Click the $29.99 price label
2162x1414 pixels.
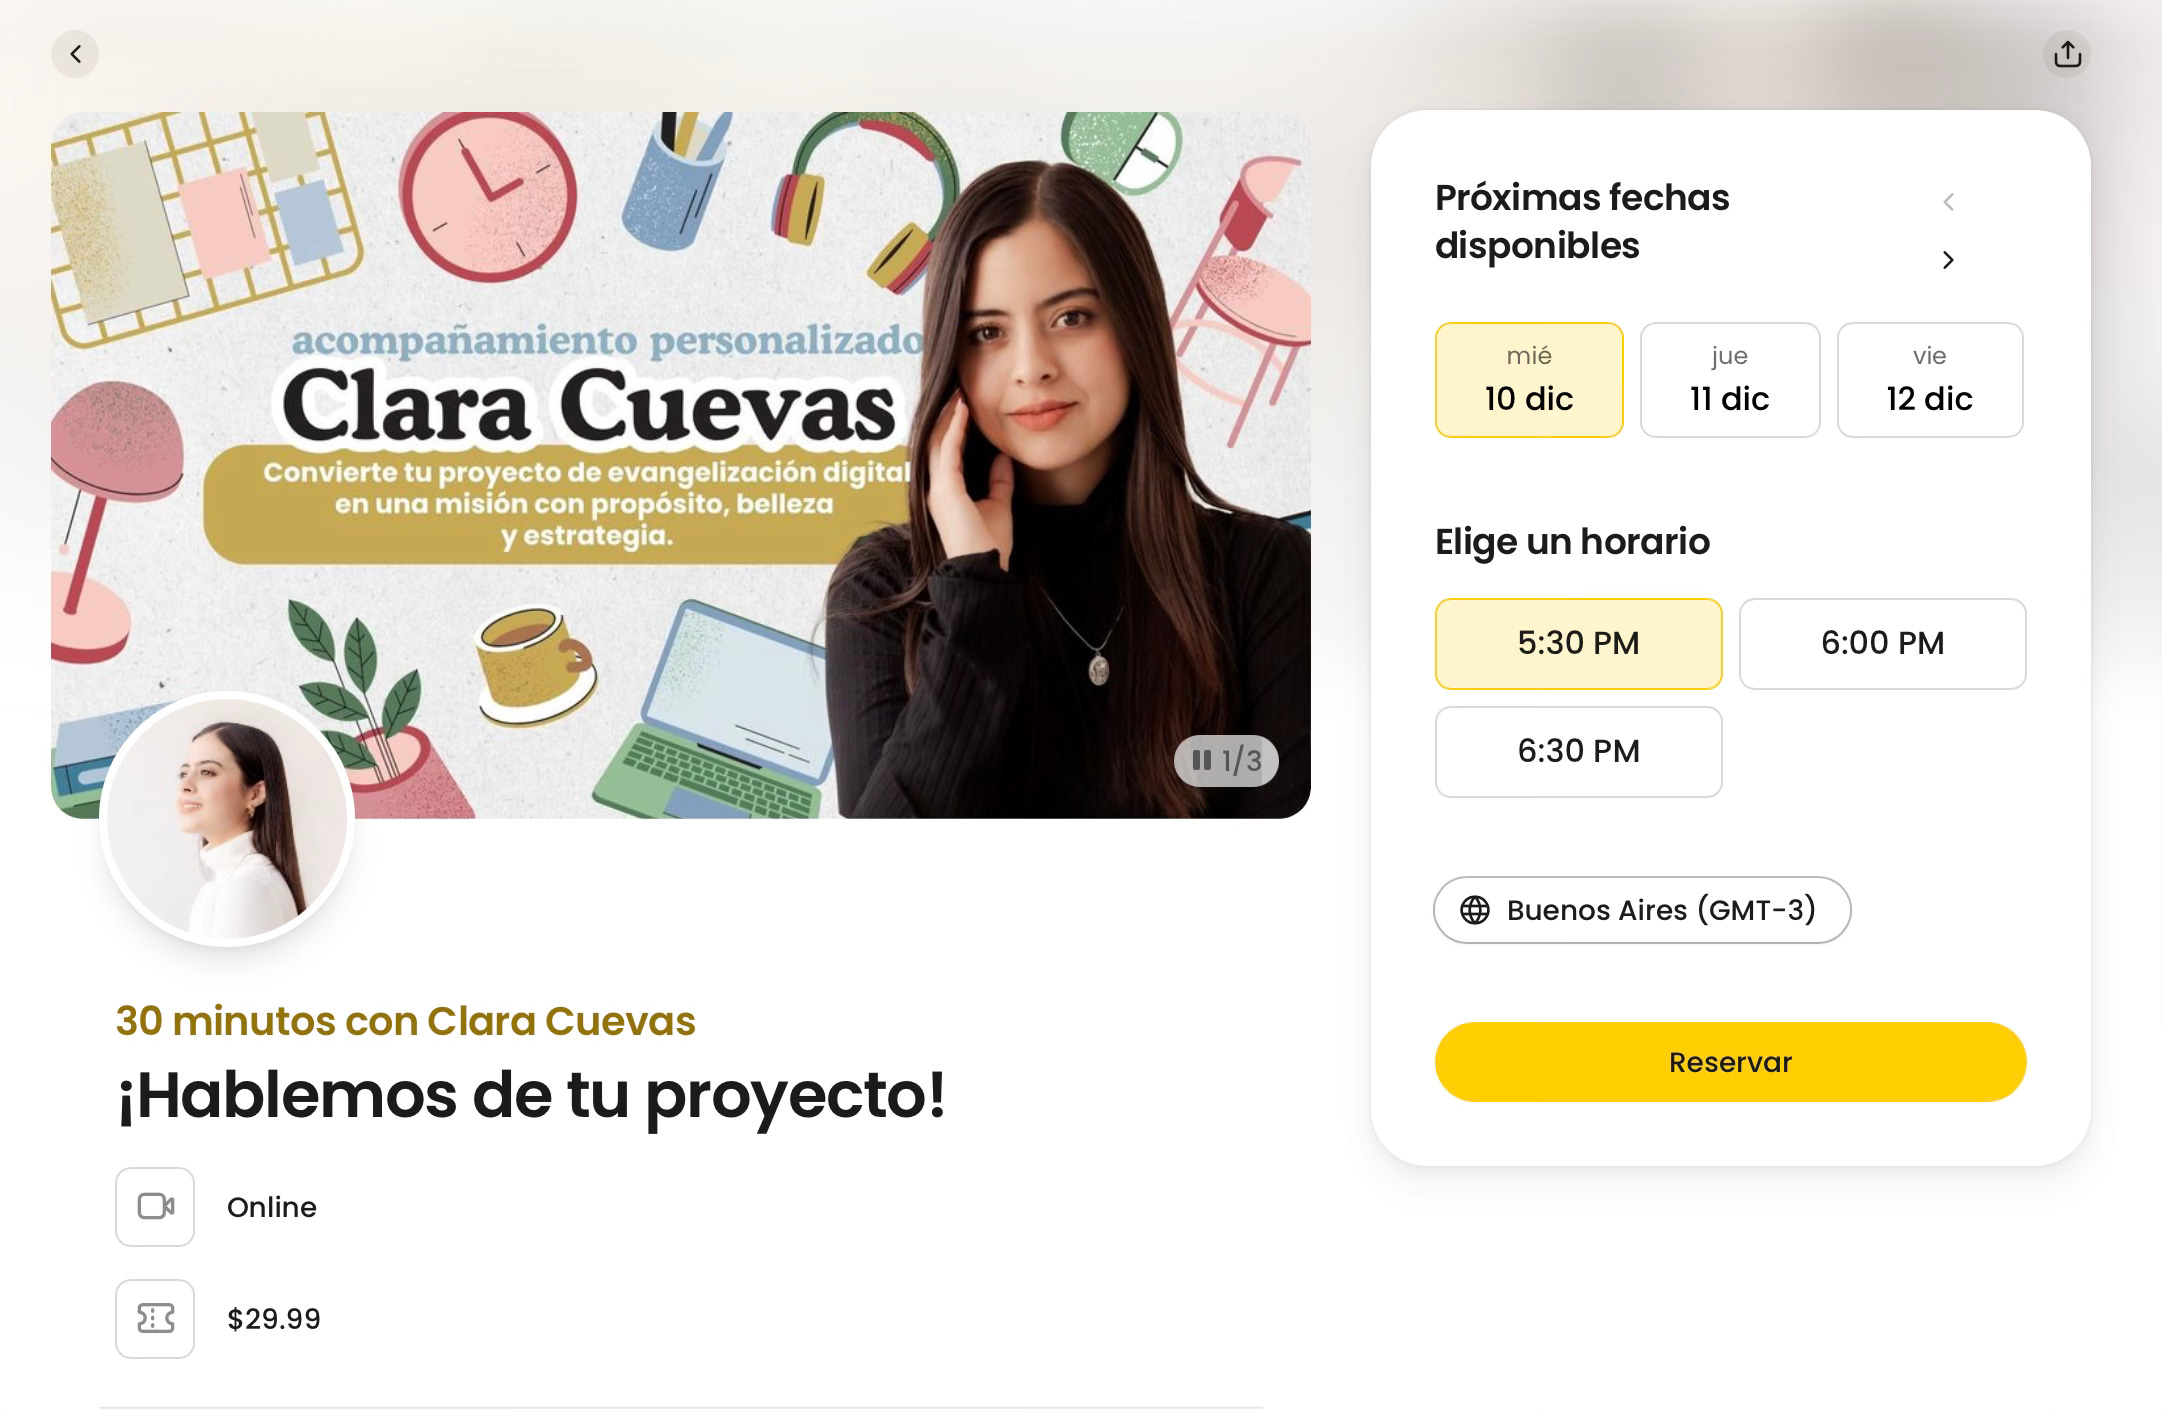(274, 1319)
